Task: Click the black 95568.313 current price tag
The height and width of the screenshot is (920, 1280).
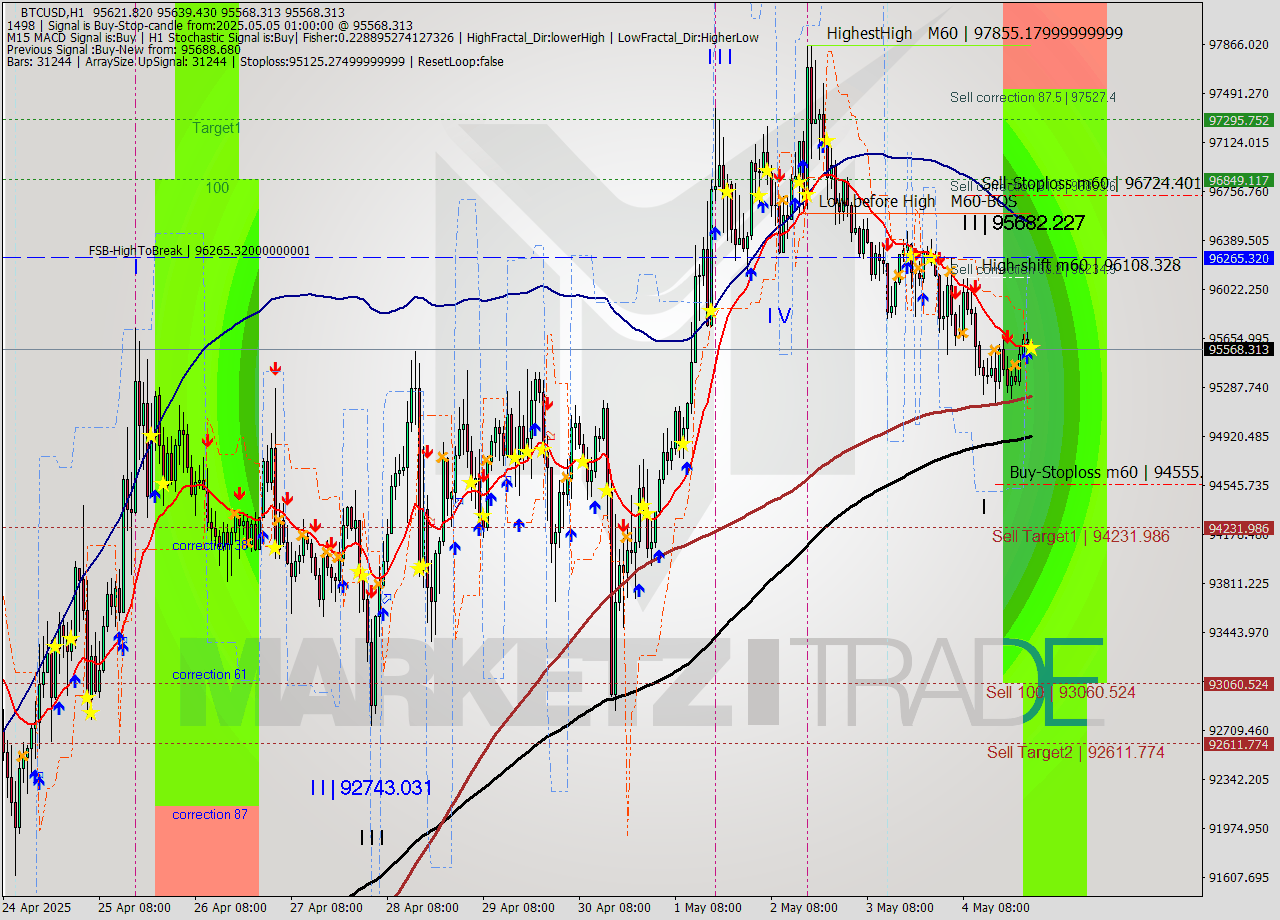Action: (x=1236, y=349)
